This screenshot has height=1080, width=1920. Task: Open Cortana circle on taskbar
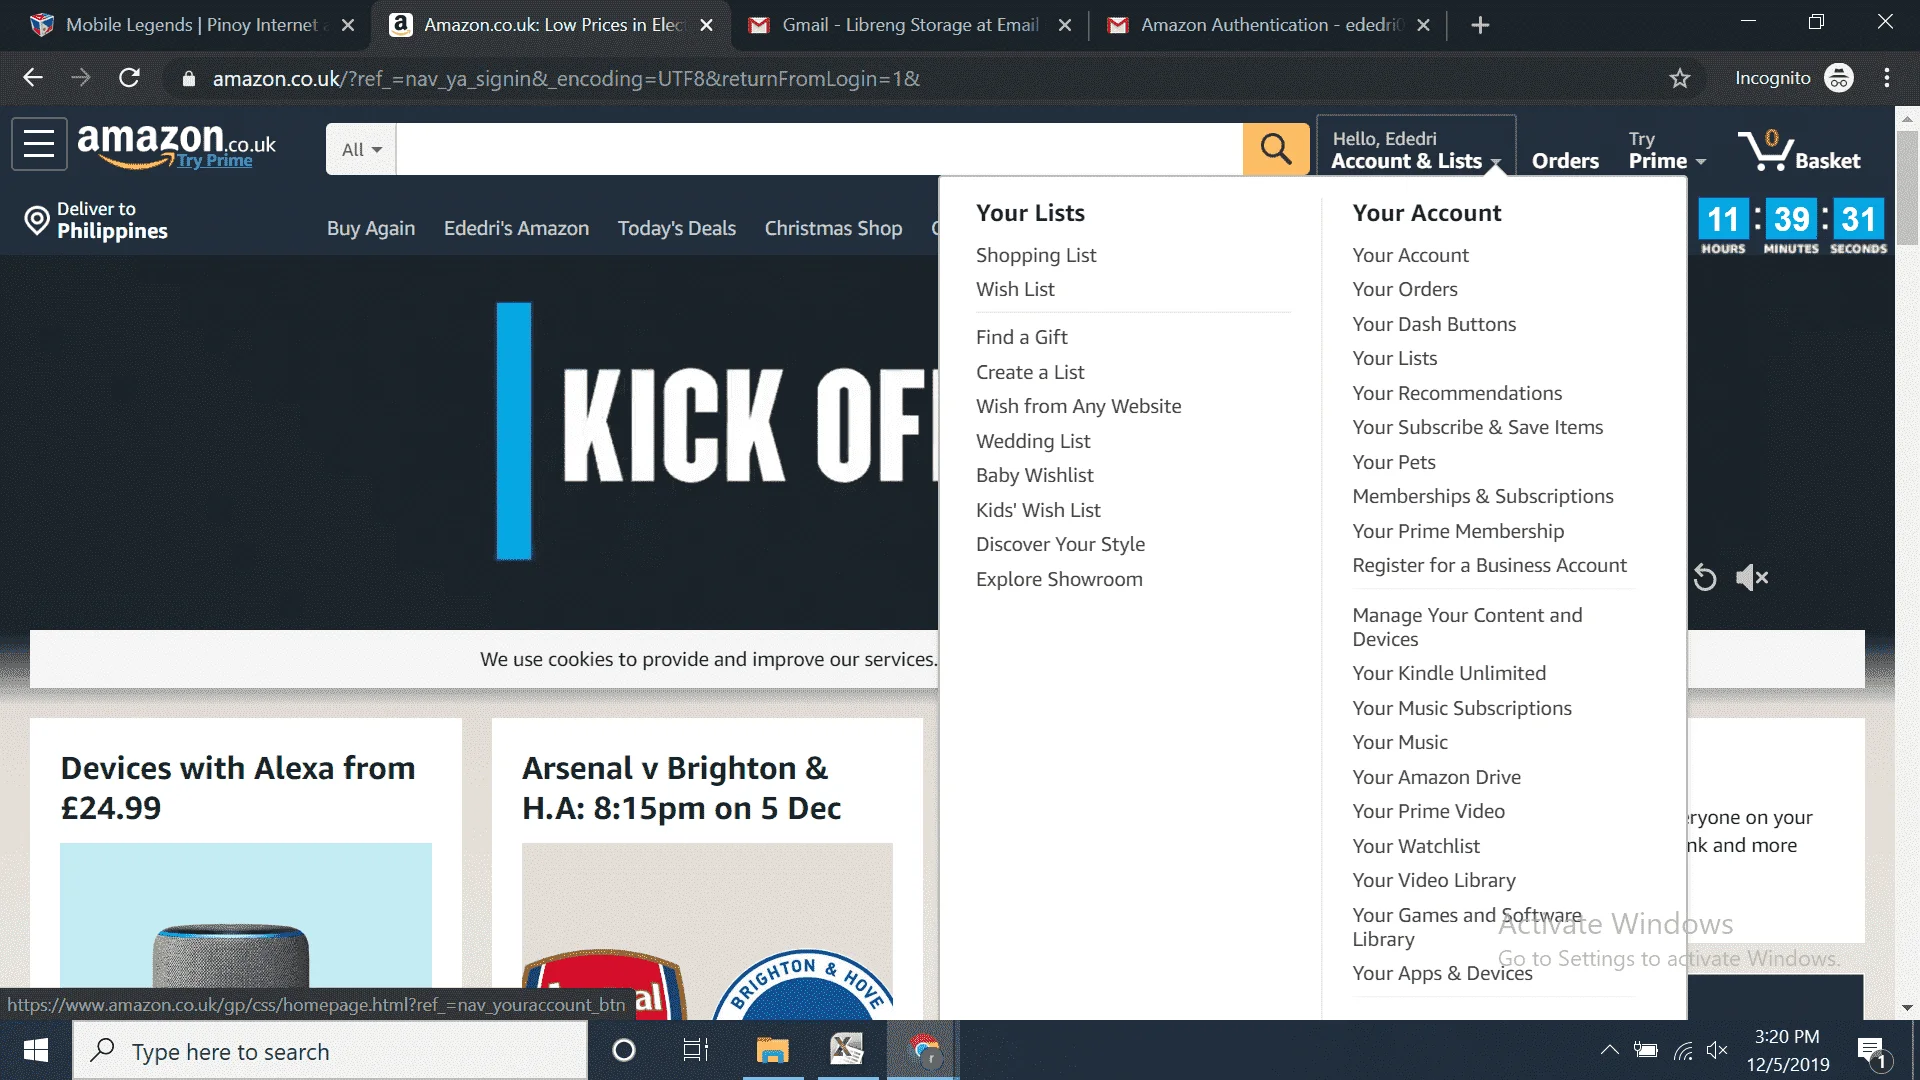(624, 1050)
